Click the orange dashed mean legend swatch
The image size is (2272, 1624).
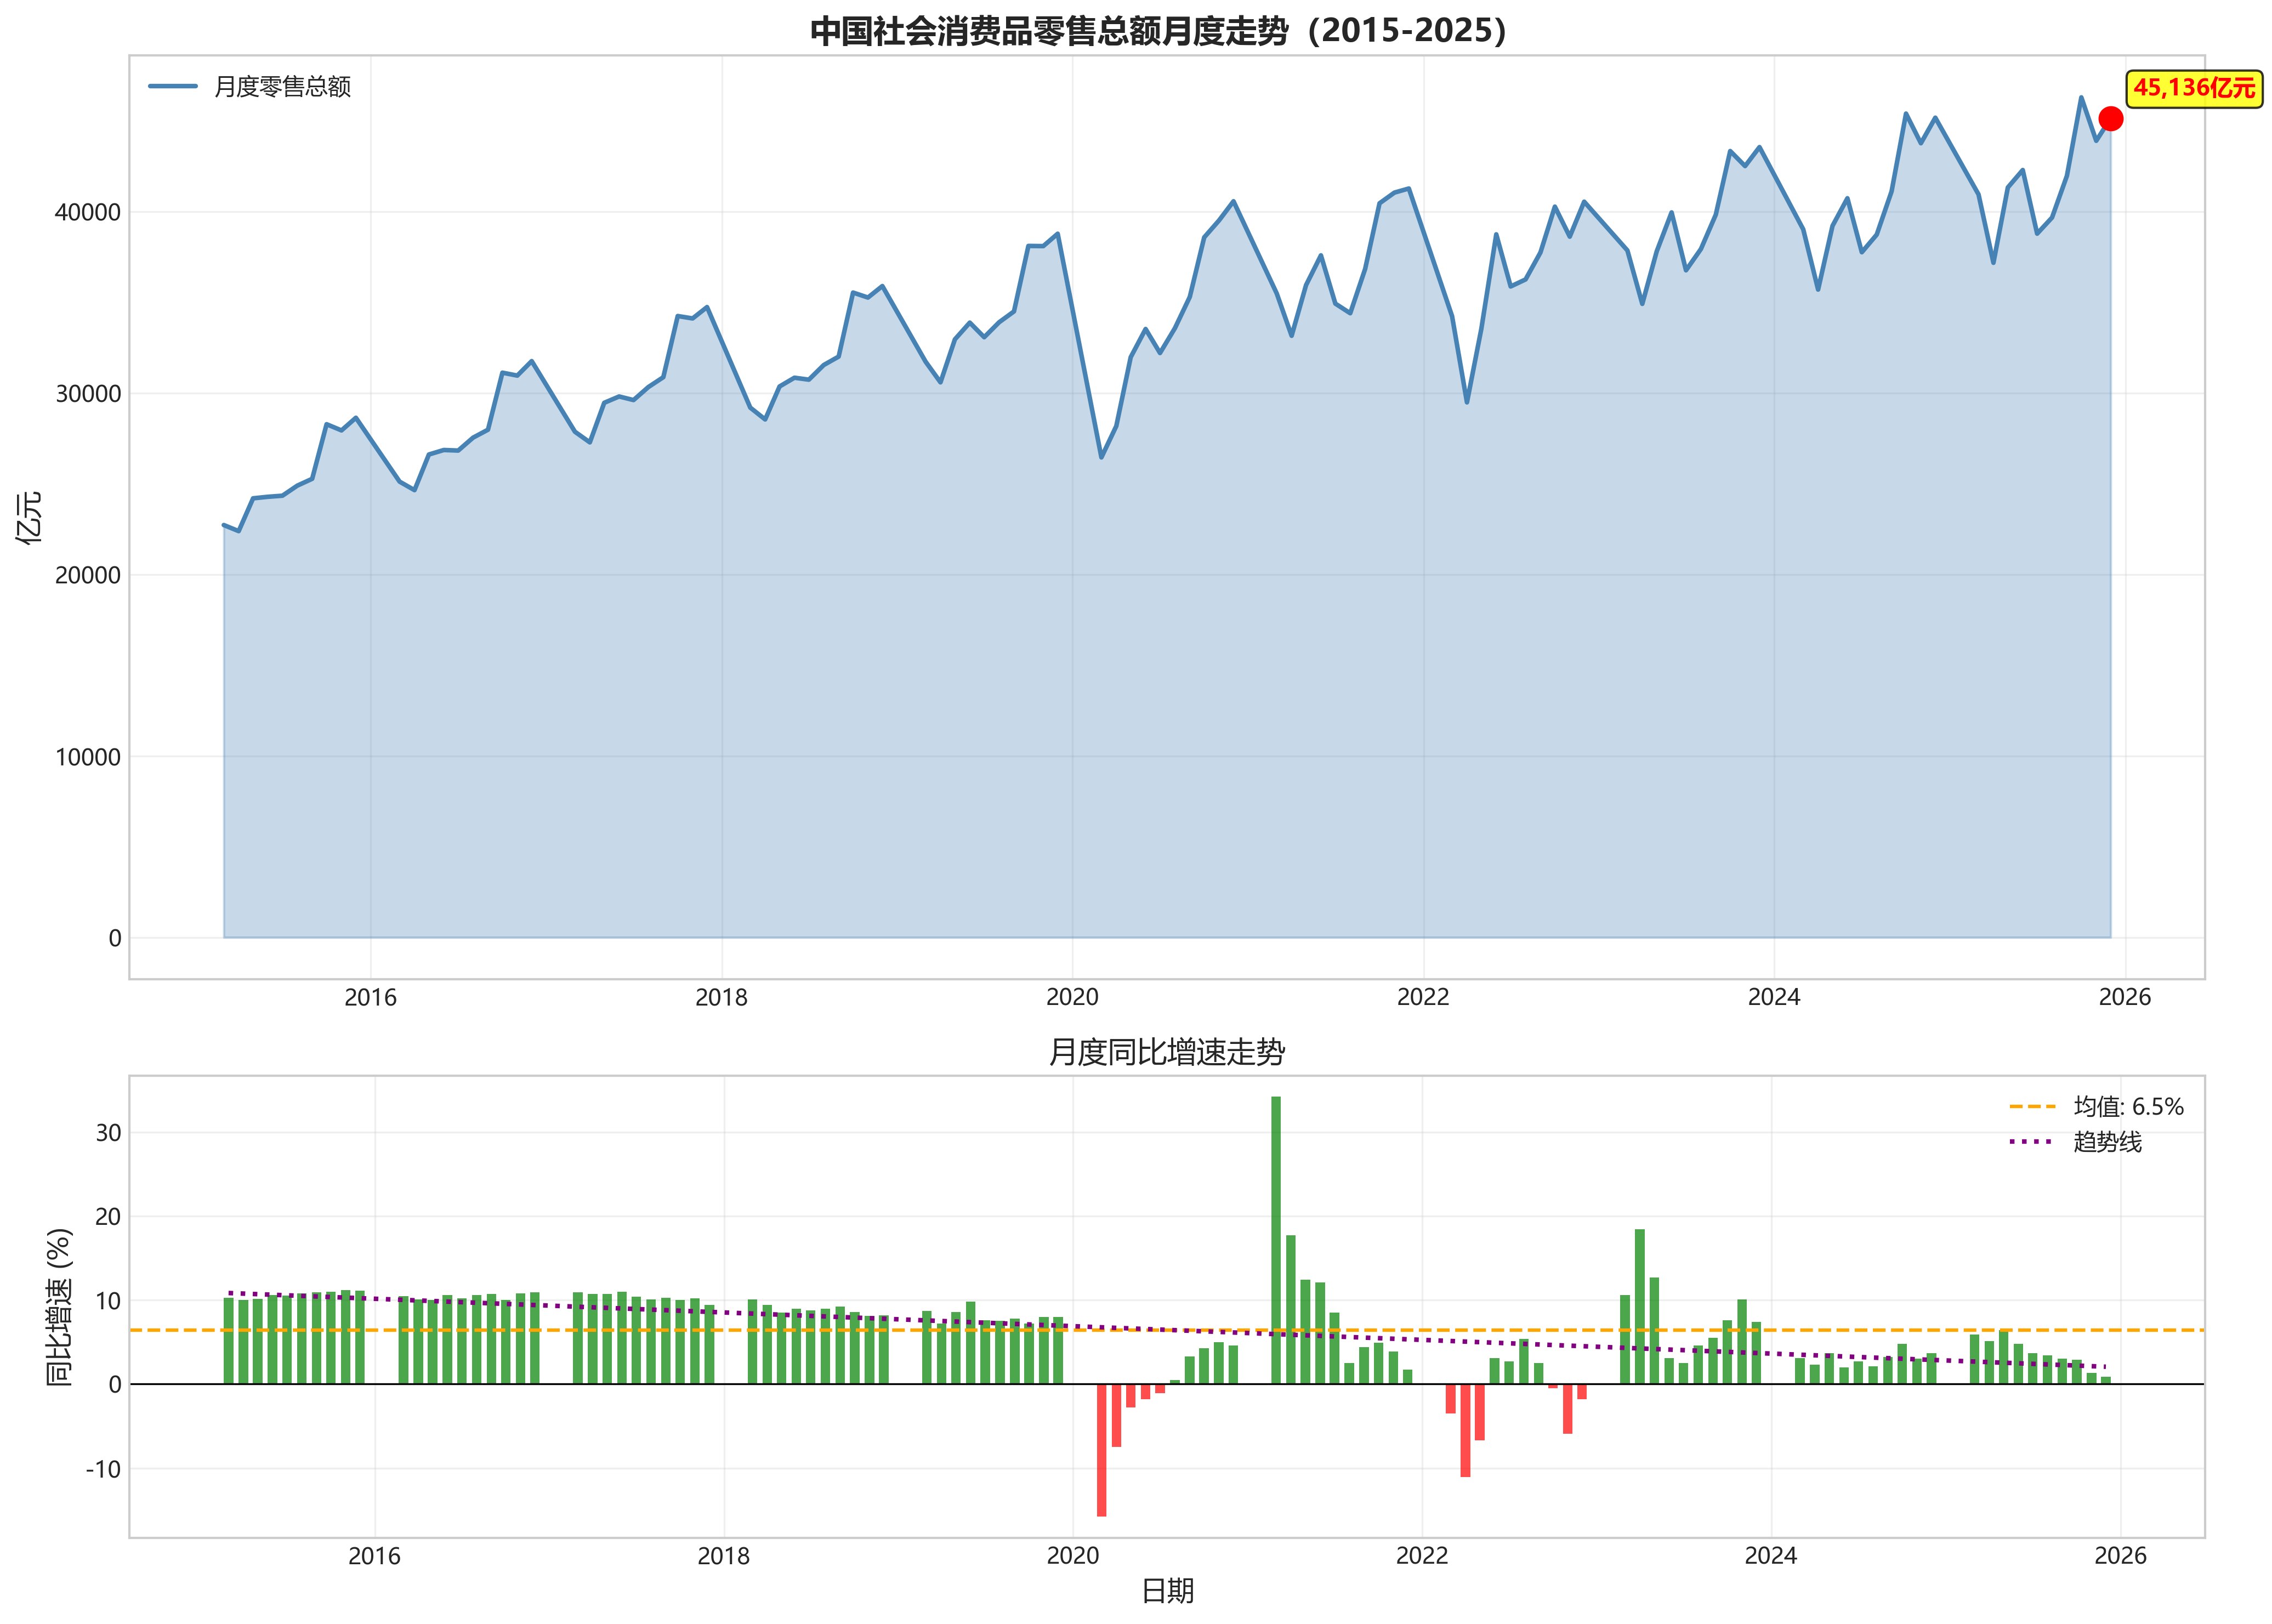(x=2032, y=1107)
